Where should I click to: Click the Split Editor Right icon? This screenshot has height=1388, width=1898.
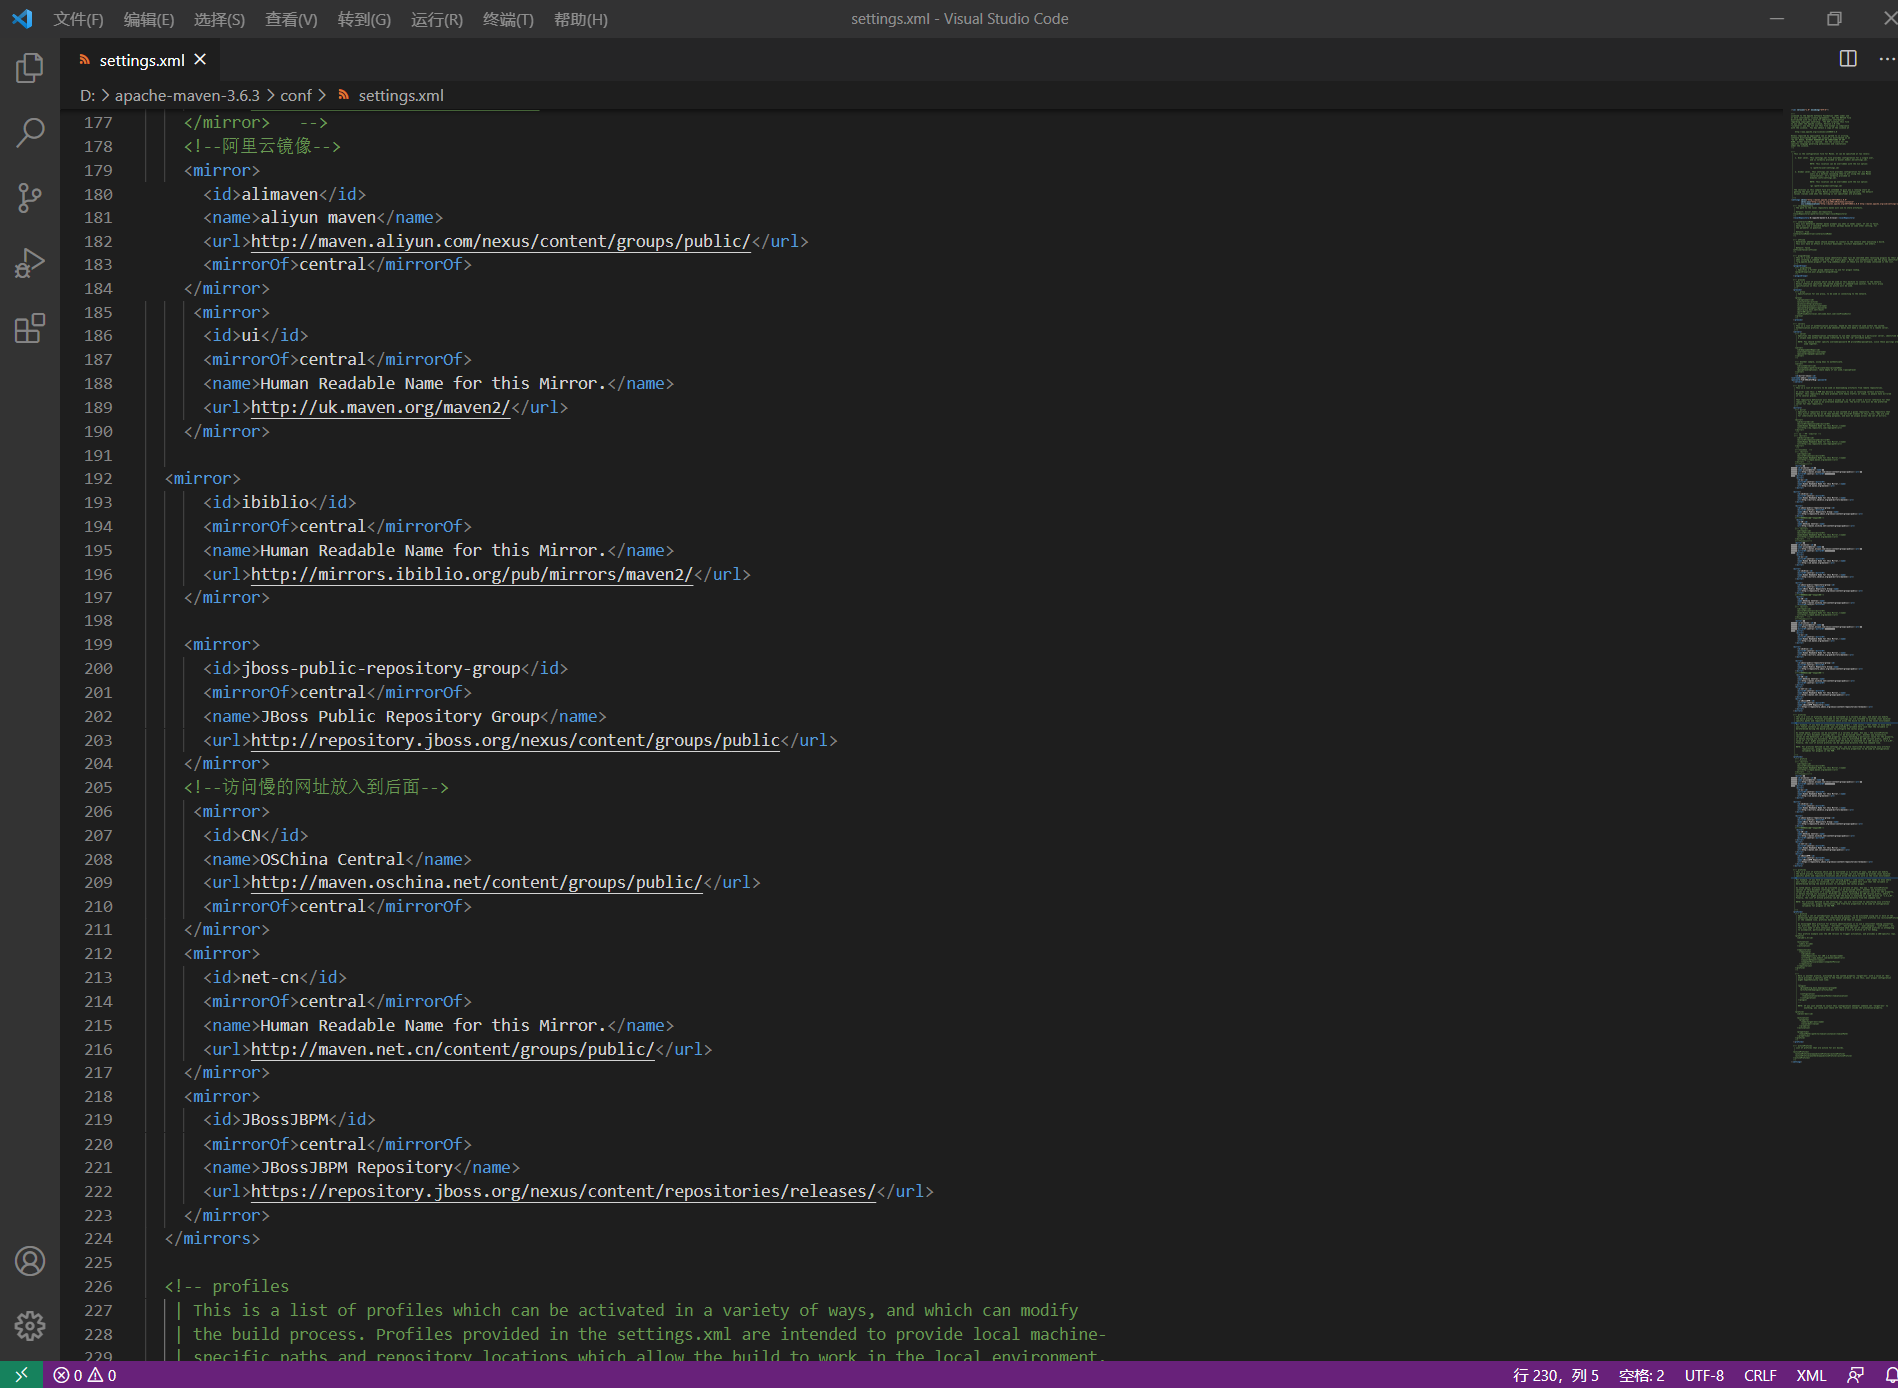(1848, 59)
